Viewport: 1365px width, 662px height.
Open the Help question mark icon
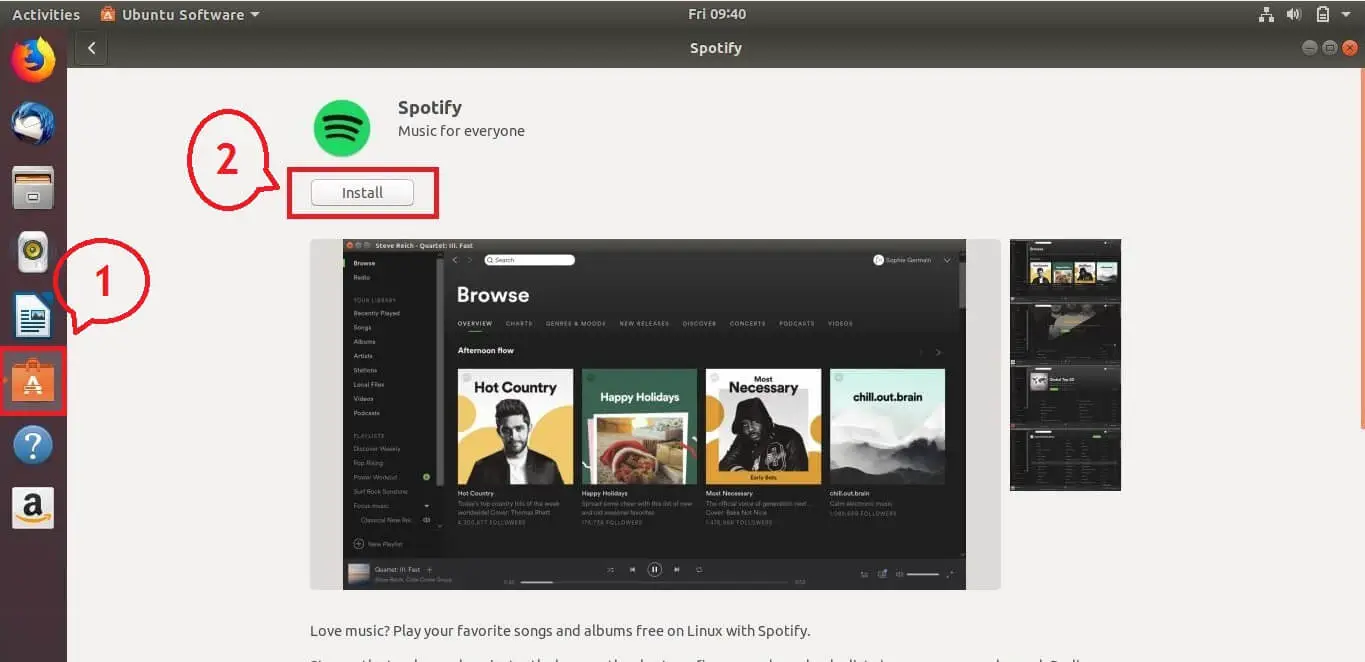pos(33,445)
